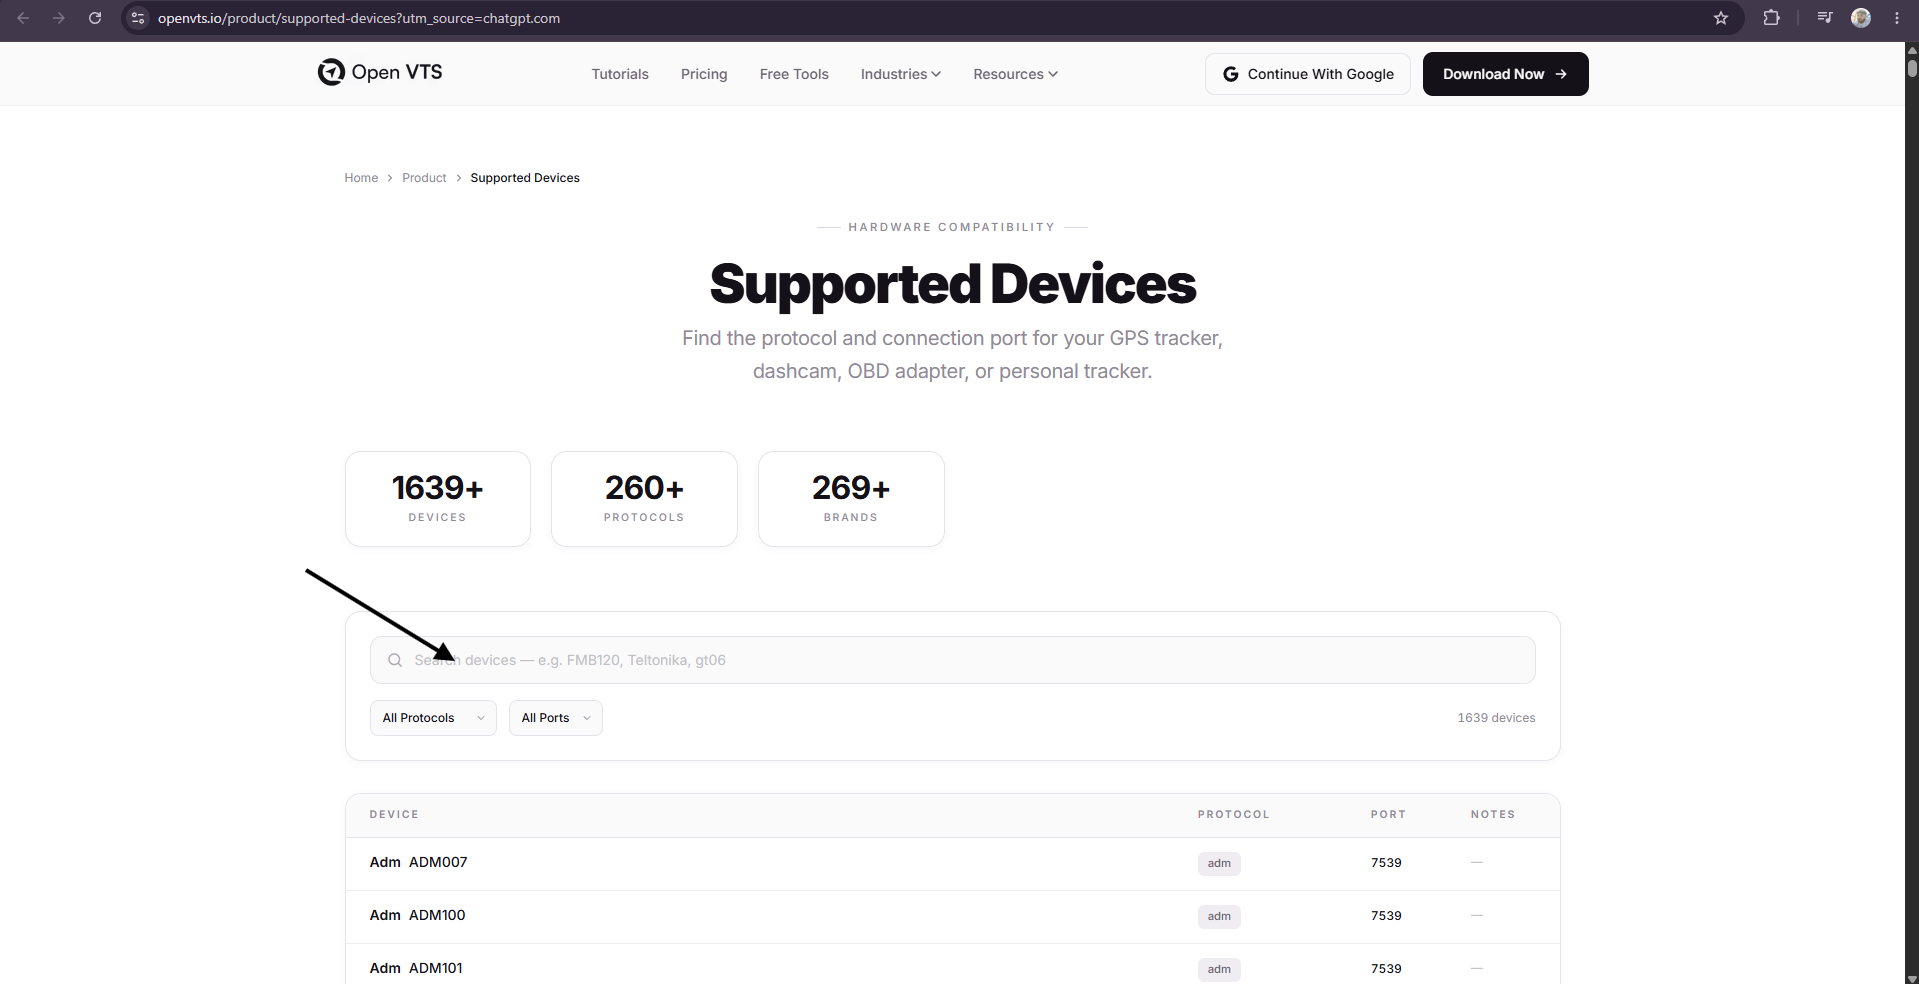Click the browser back arrow
Screen dimensions: 1919x984
[23, 18]
